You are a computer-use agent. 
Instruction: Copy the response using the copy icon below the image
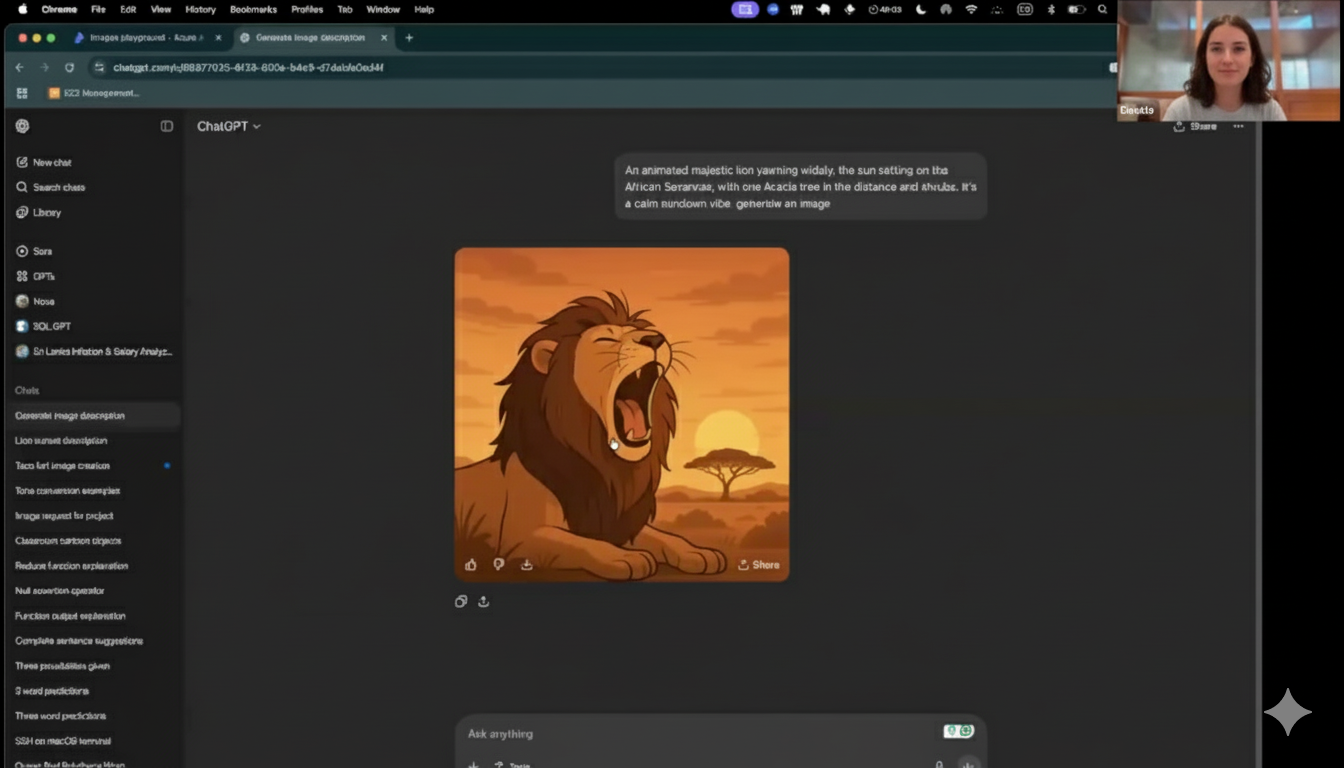point(461,601)
